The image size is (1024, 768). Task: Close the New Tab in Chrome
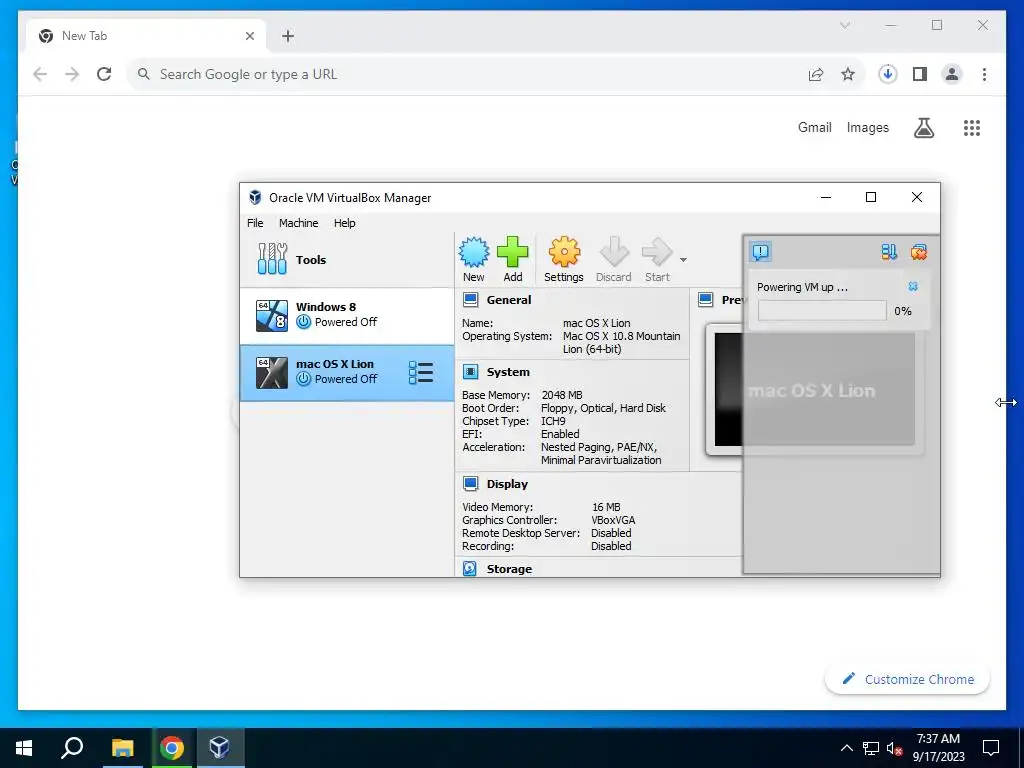[249, 36]
